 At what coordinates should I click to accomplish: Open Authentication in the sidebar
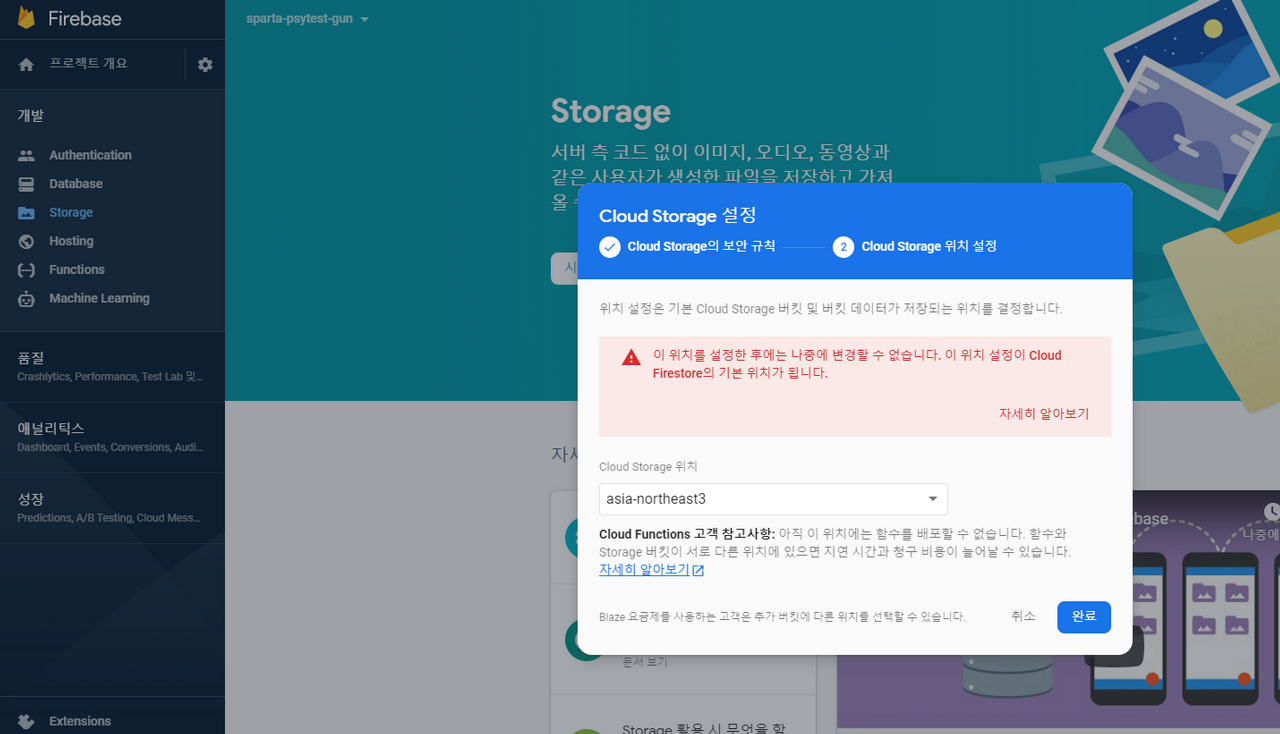pos(90,155)
